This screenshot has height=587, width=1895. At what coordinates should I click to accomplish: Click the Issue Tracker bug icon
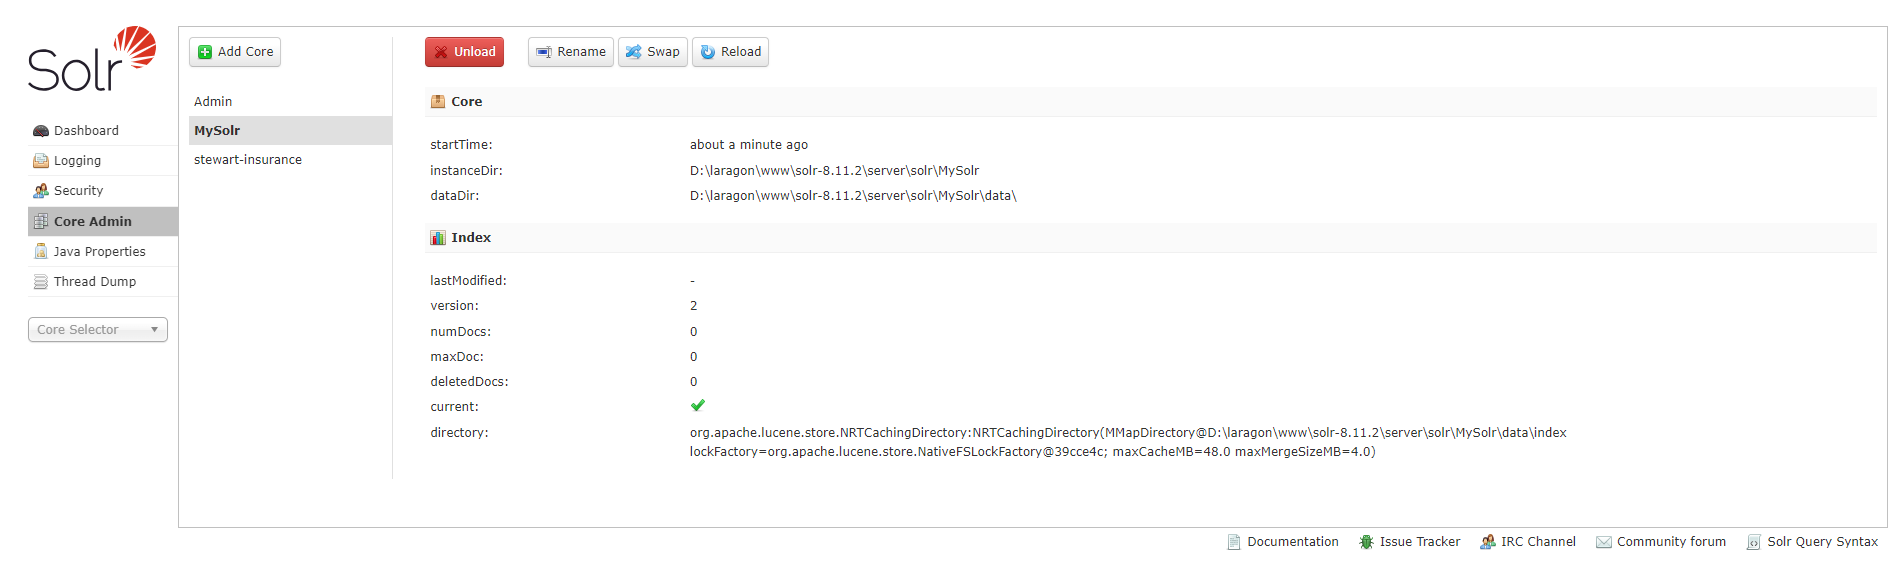click(x=1366, y=542)
